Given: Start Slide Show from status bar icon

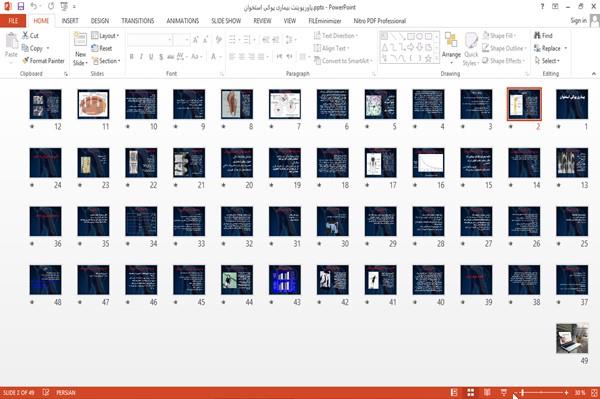Looking at the screenshot, I should click(504, 392).
